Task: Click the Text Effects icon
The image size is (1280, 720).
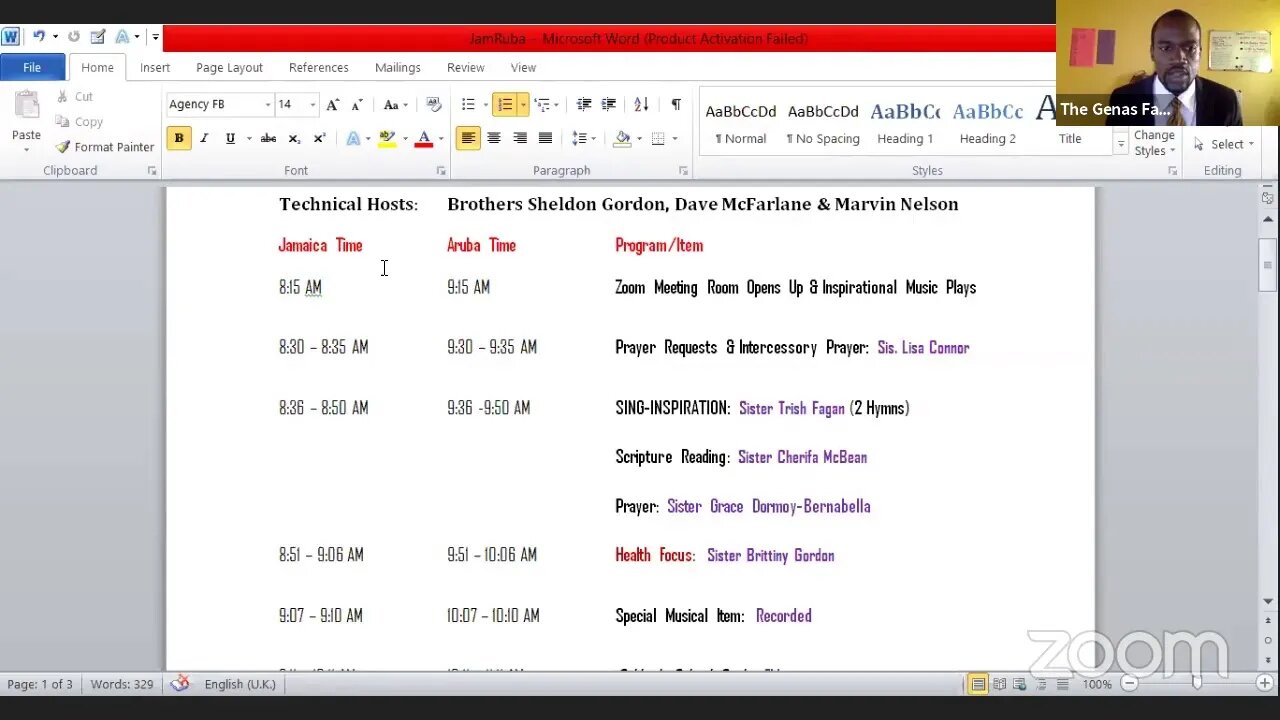Action: (x=353, y=138)
